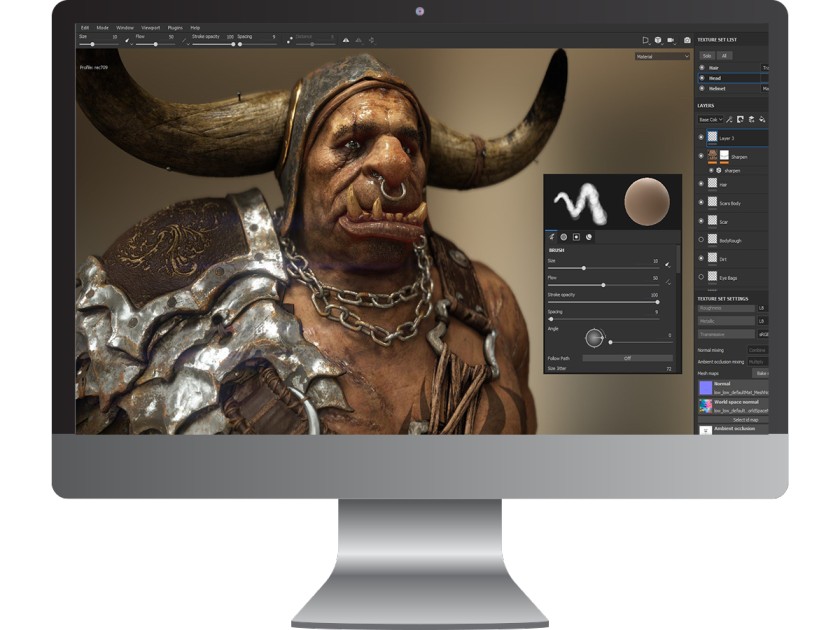
Task: Click the dimmed symmetry settings icon
Action: point(358,40)
